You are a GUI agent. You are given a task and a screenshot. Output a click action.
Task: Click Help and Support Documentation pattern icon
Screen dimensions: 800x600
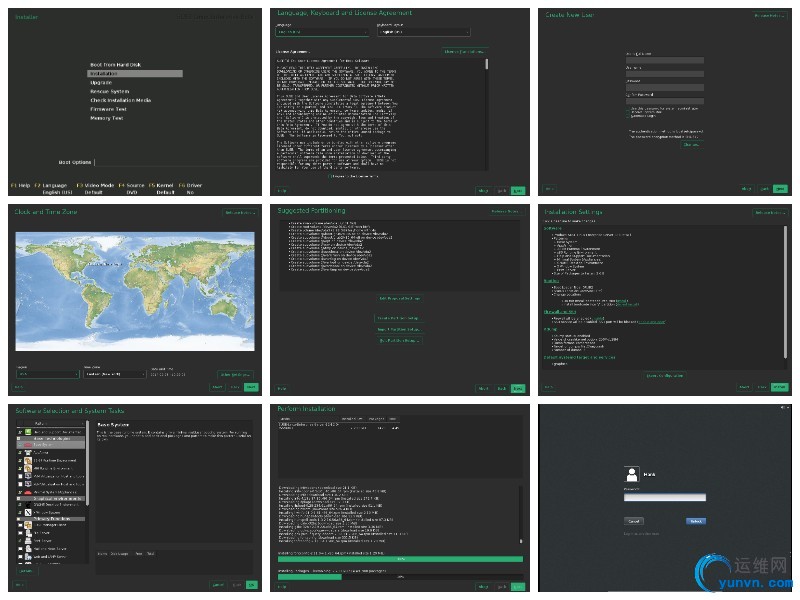[x=28, y=432]
